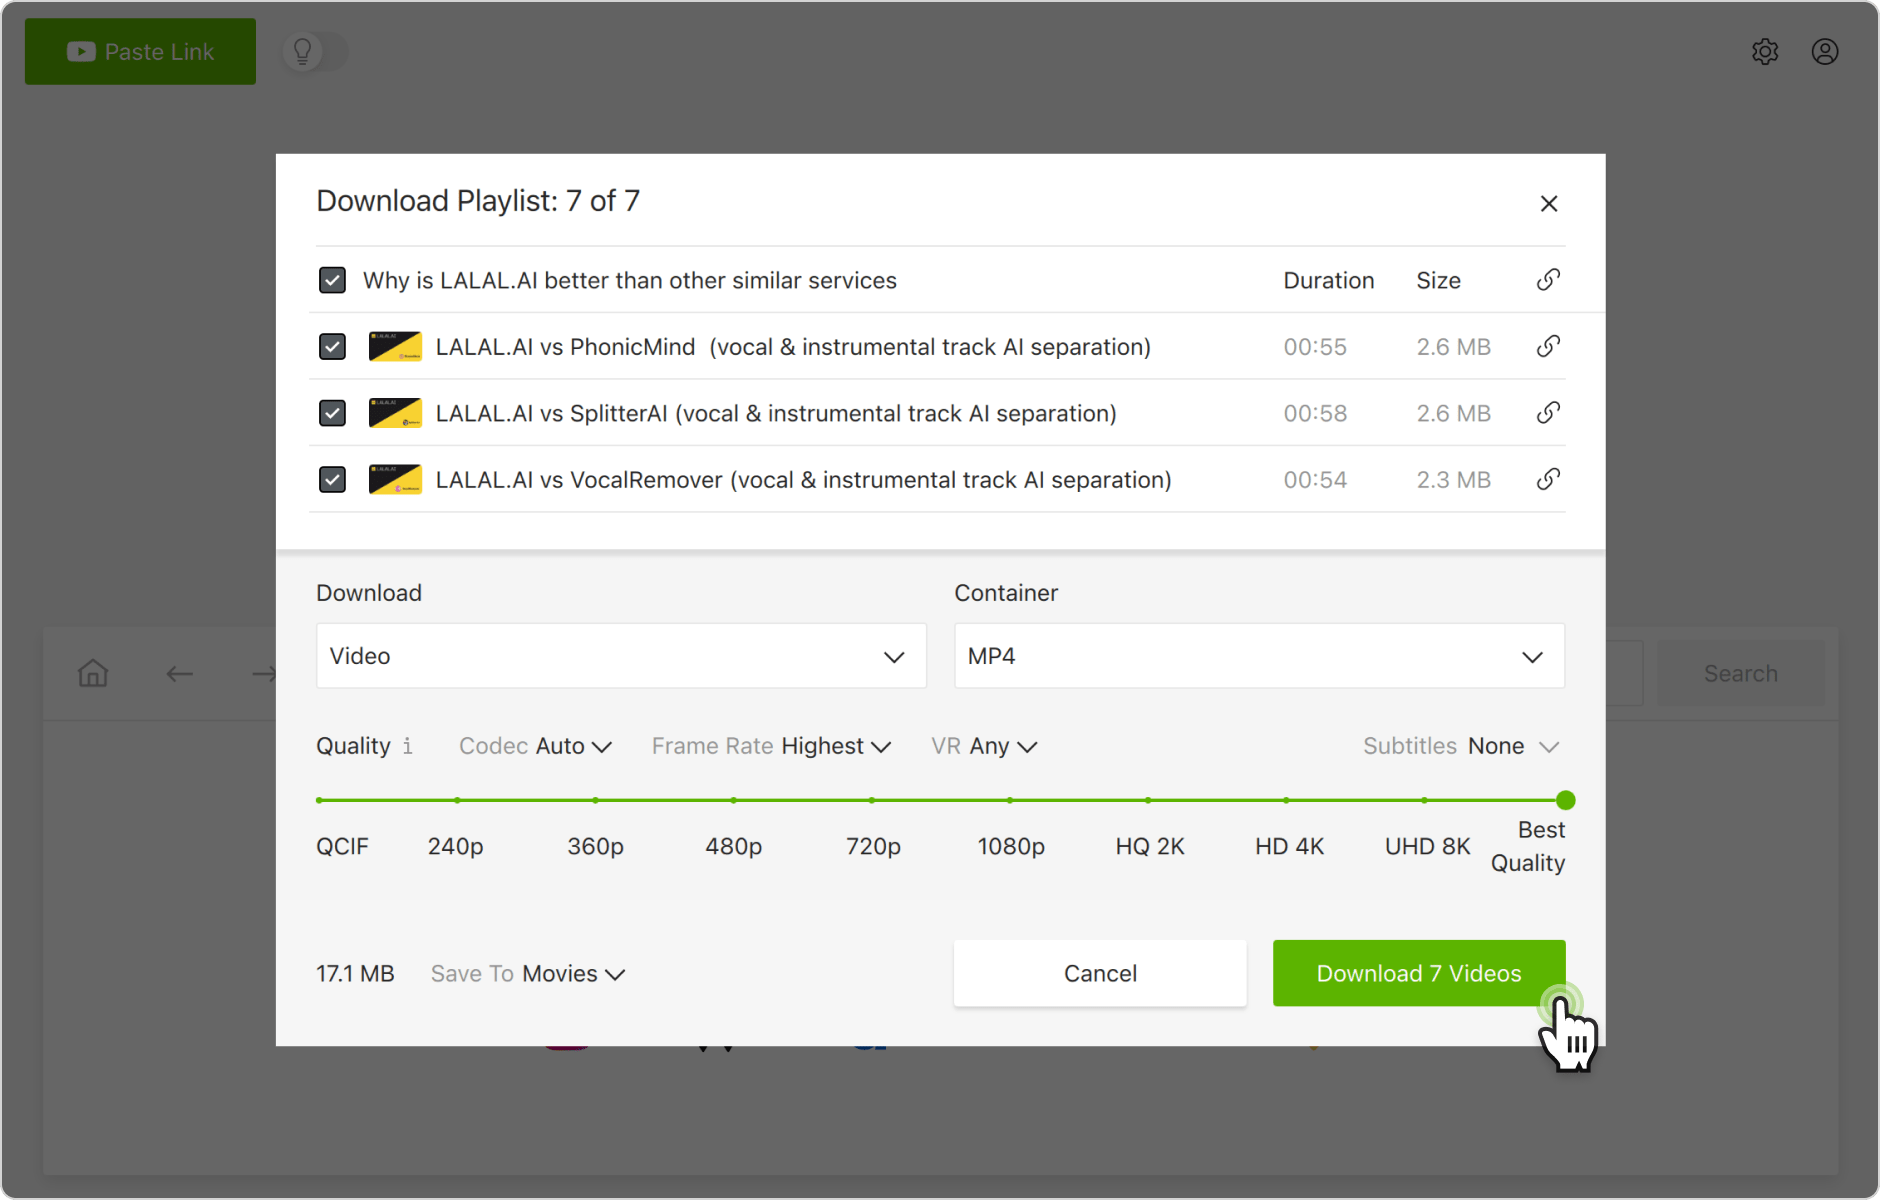Screen dimensions: 1880x1200
Task: Expand the Container MP4 dropdown
Action: click(x=1258, y=656)
